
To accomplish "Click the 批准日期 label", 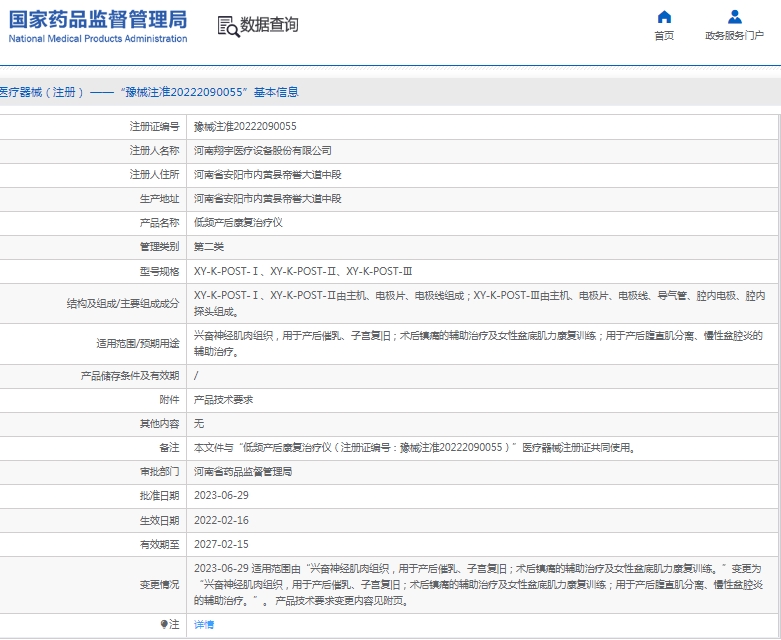I will (159, 496).
